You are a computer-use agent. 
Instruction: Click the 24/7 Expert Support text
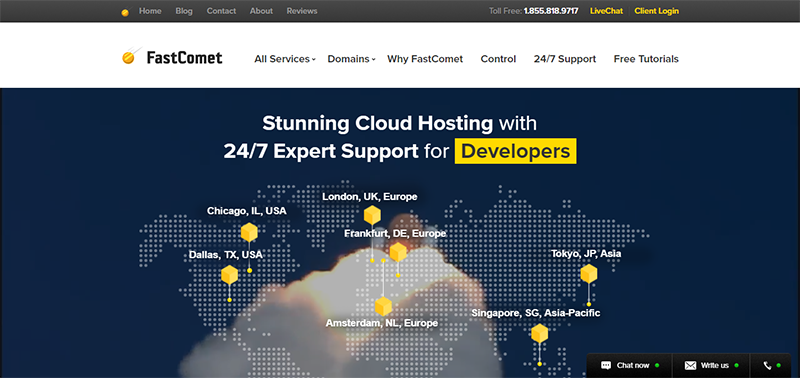(321, 152)
